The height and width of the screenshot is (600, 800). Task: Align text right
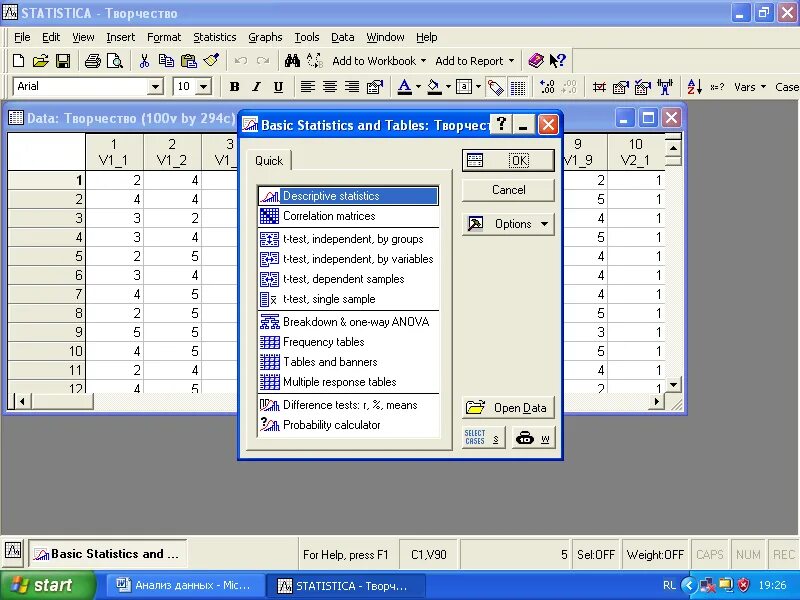pyautogui.click(x=352, y=87)
